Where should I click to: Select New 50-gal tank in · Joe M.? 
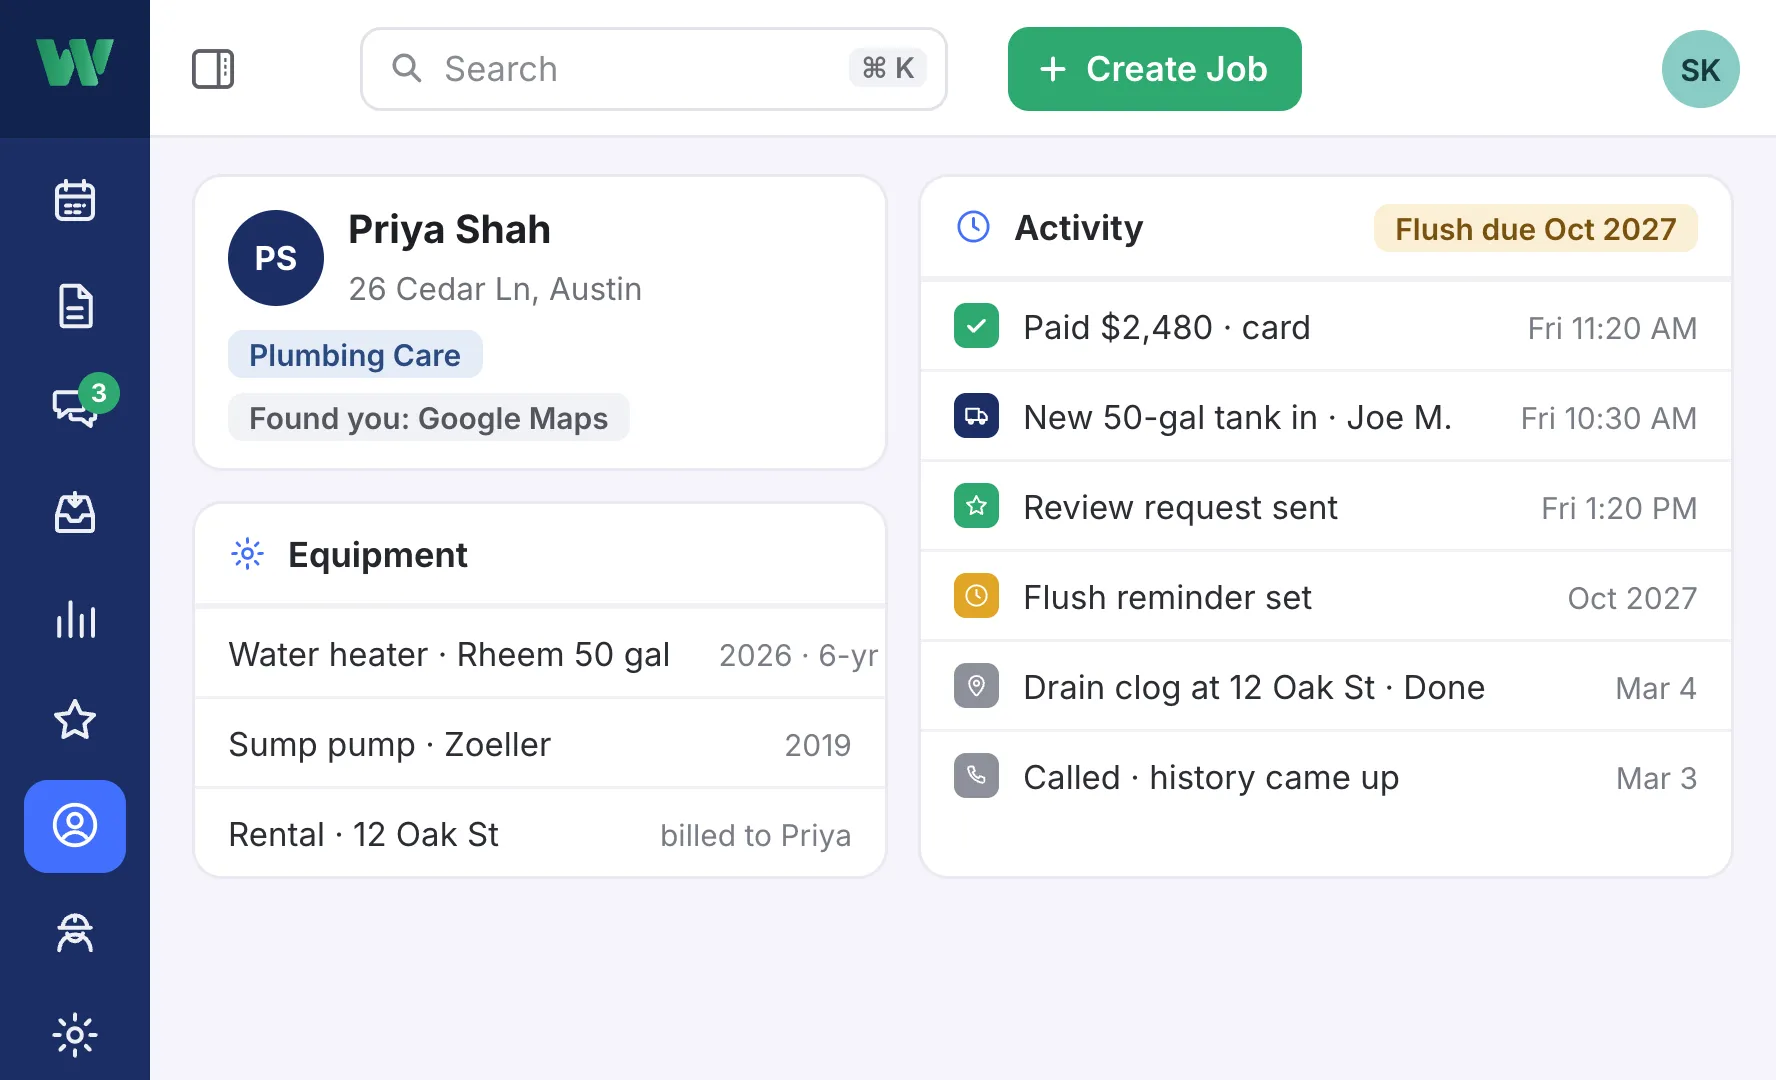click(x=1238, y=418)
